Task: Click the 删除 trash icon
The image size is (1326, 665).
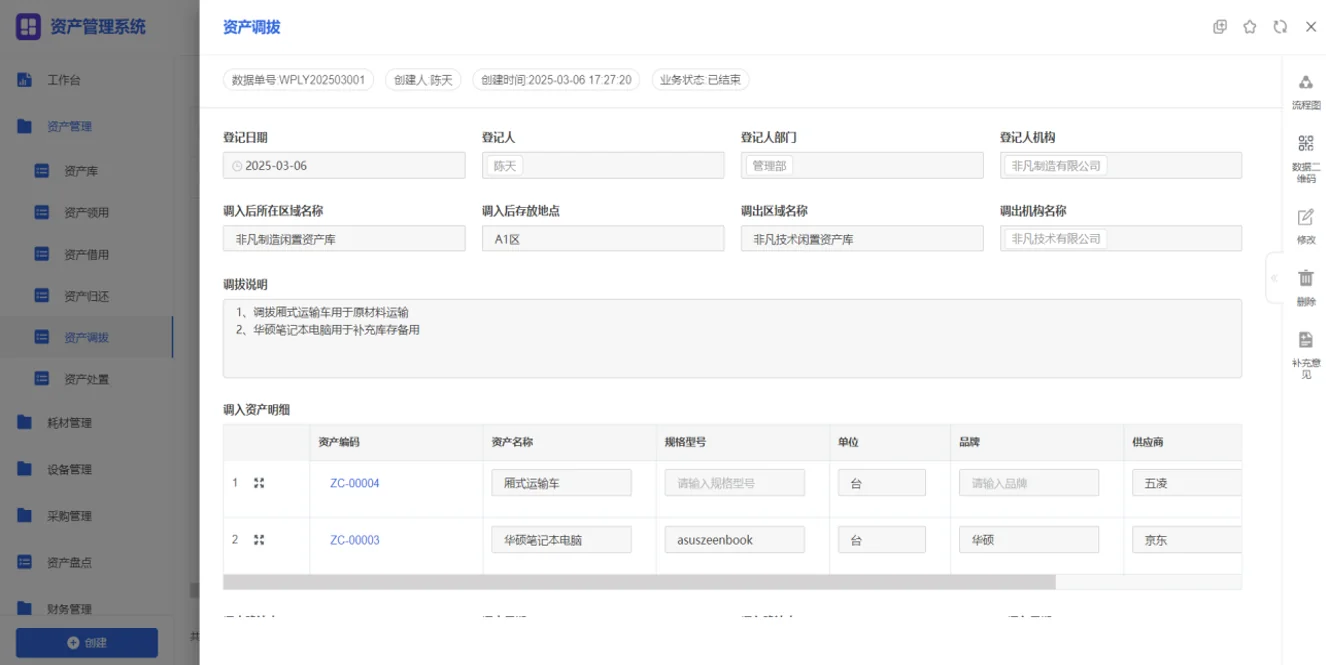Action: click(x=1305, y=279)
